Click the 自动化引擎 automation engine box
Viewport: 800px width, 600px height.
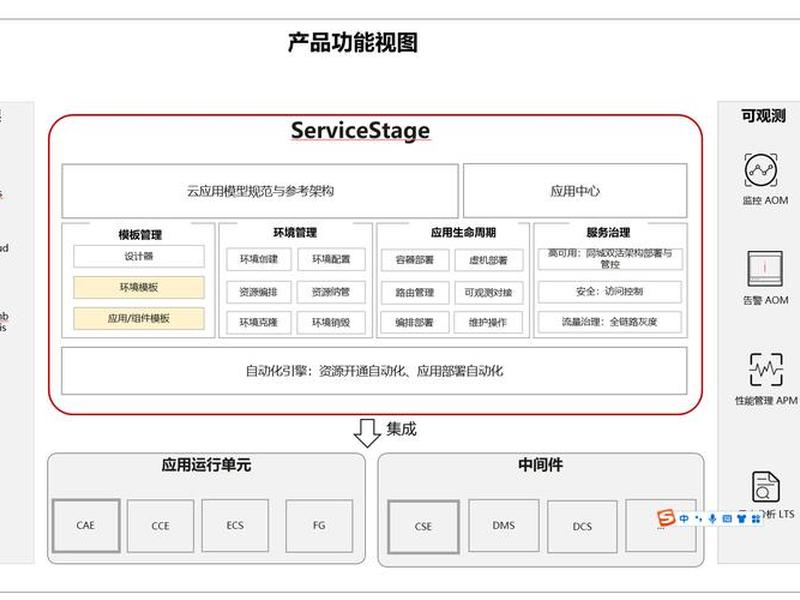374,371
